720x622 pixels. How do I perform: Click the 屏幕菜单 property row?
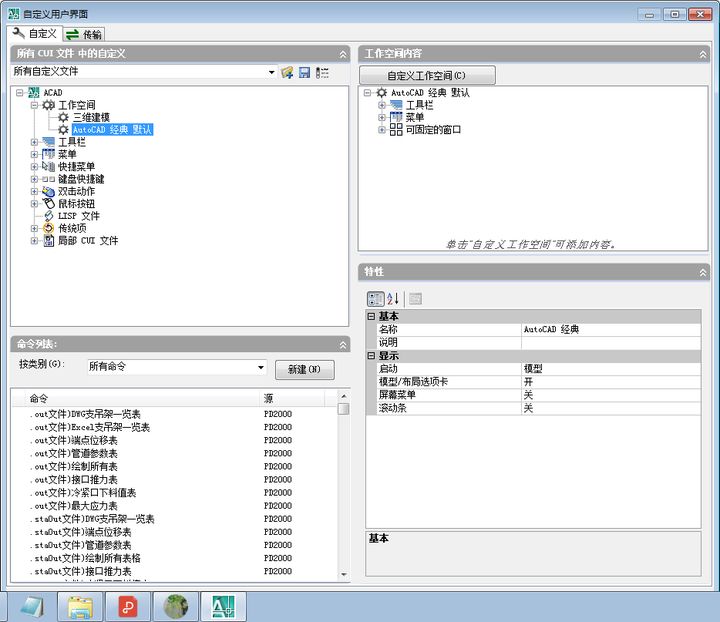tap(538, 395)
